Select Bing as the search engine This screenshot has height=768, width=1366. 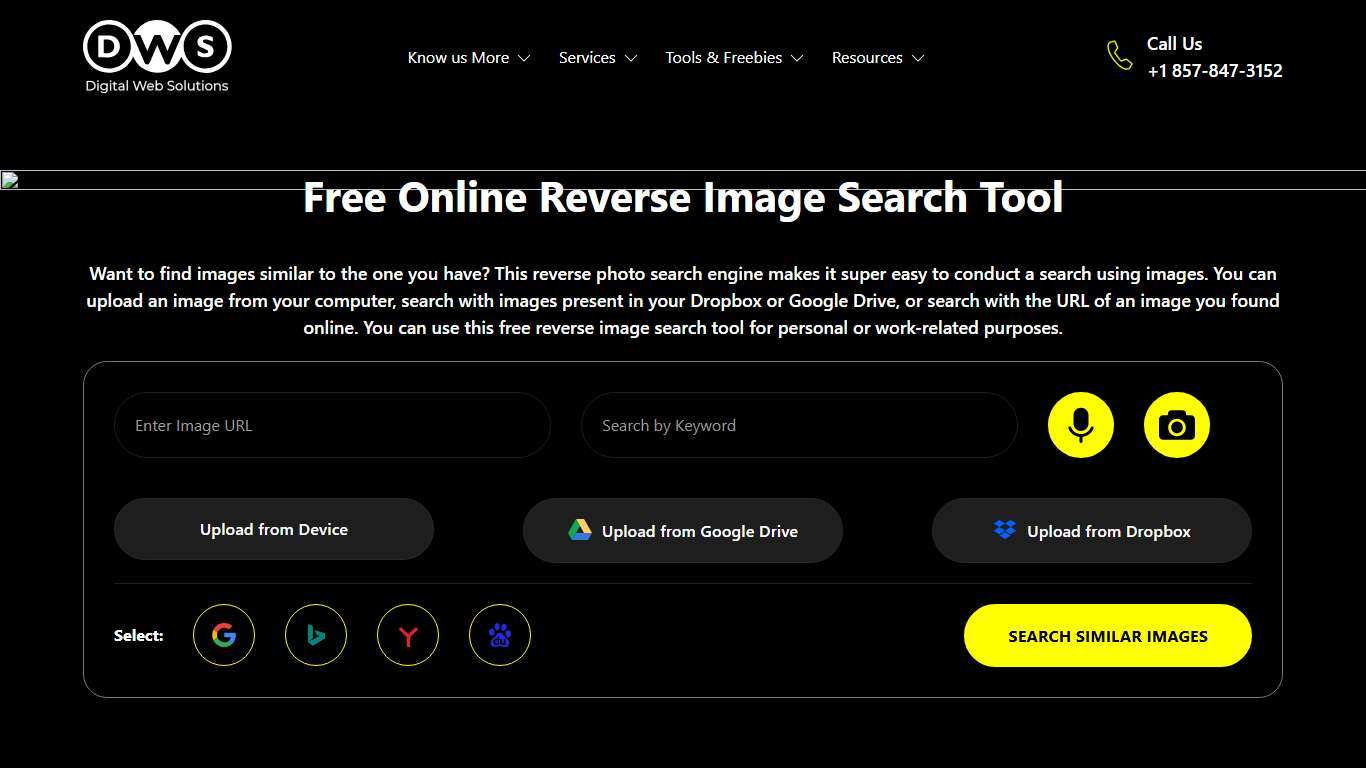click(316, 635)
